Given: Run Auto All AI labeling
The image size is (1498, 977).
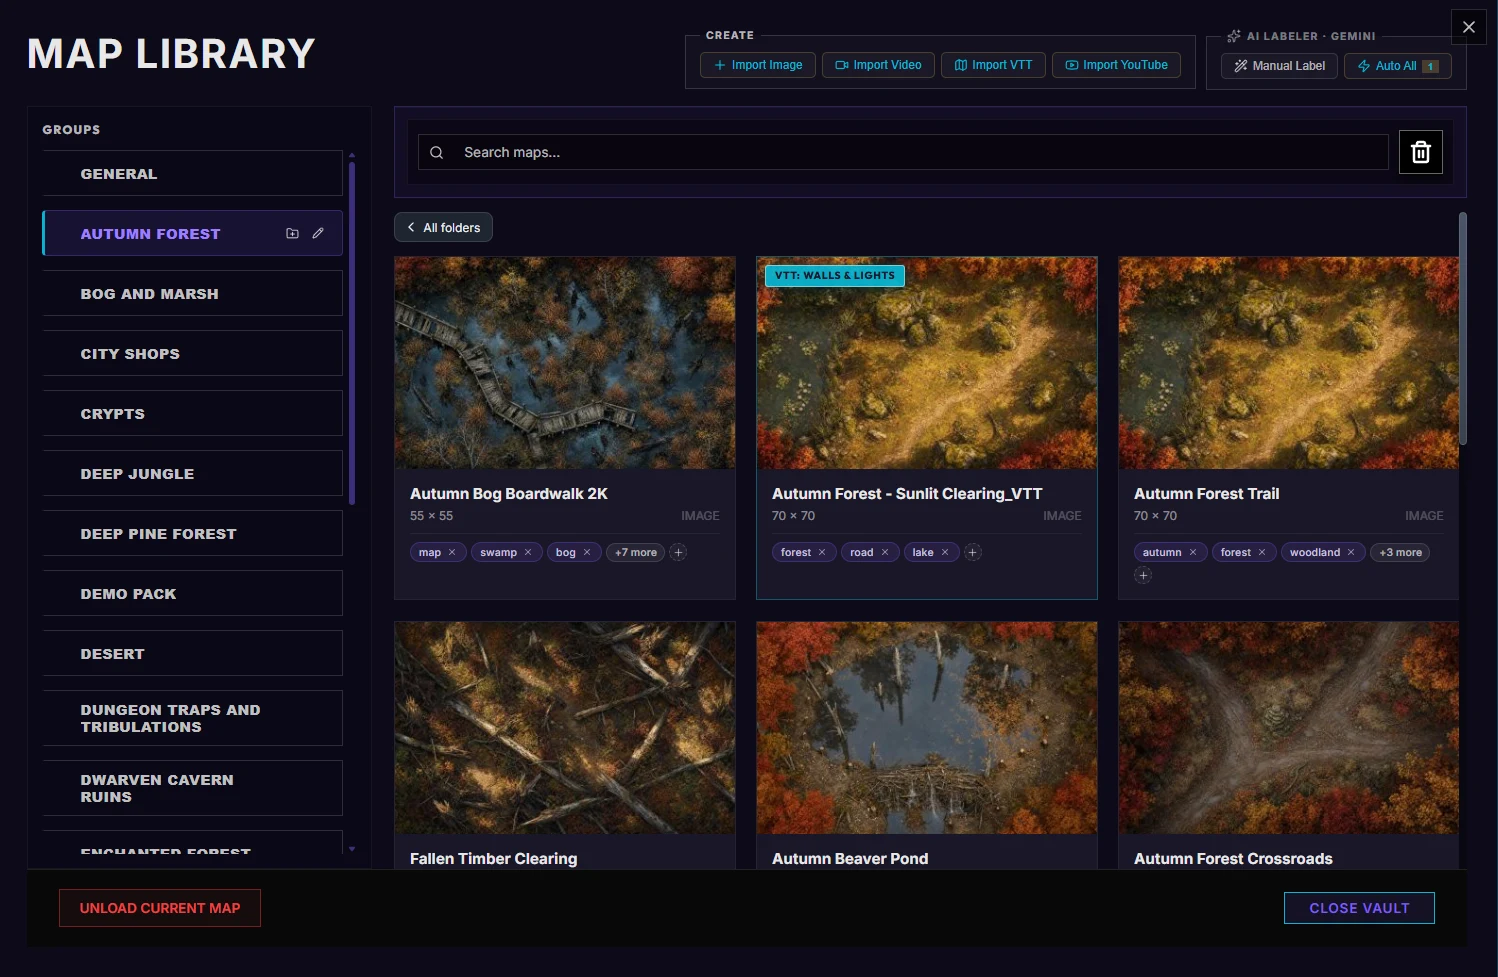Looking at the screenshot, I should [x=1398, y=66].
